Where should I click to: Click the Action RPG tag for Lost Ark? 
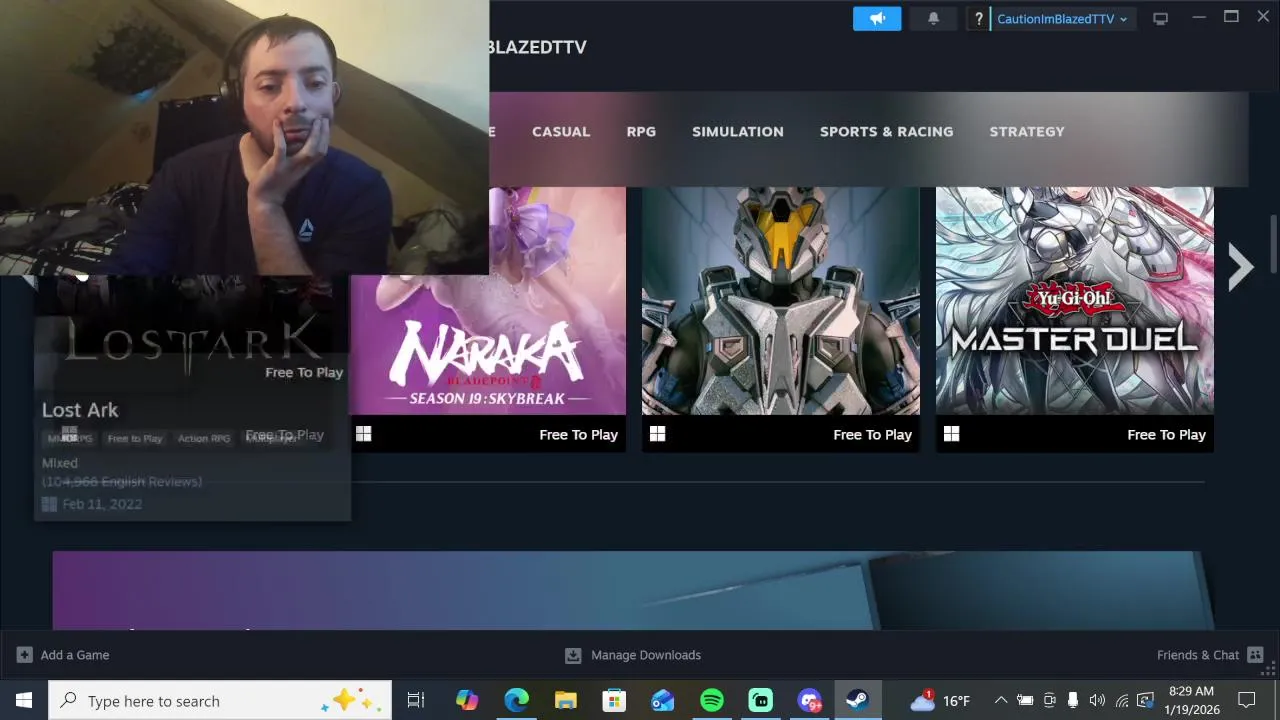[204, 438]
